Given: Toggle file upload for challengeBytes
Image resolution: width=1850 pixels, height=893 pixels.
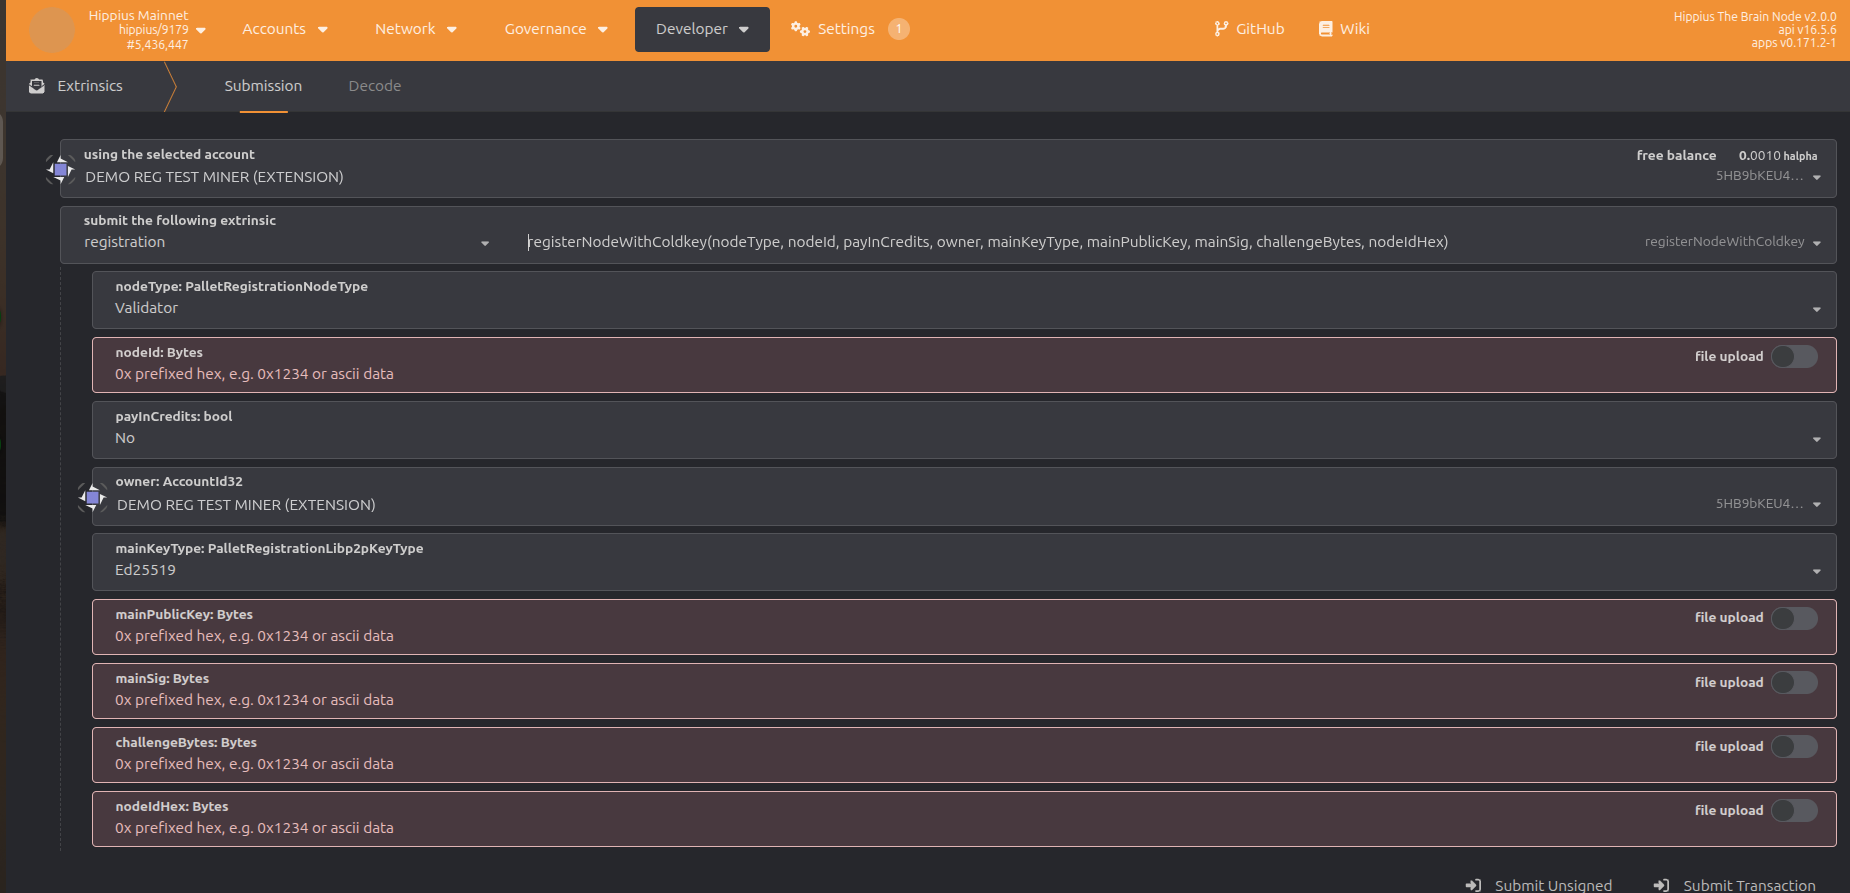Looking at the screenshot, I should pyautogui.click(x=1794, y=746).
